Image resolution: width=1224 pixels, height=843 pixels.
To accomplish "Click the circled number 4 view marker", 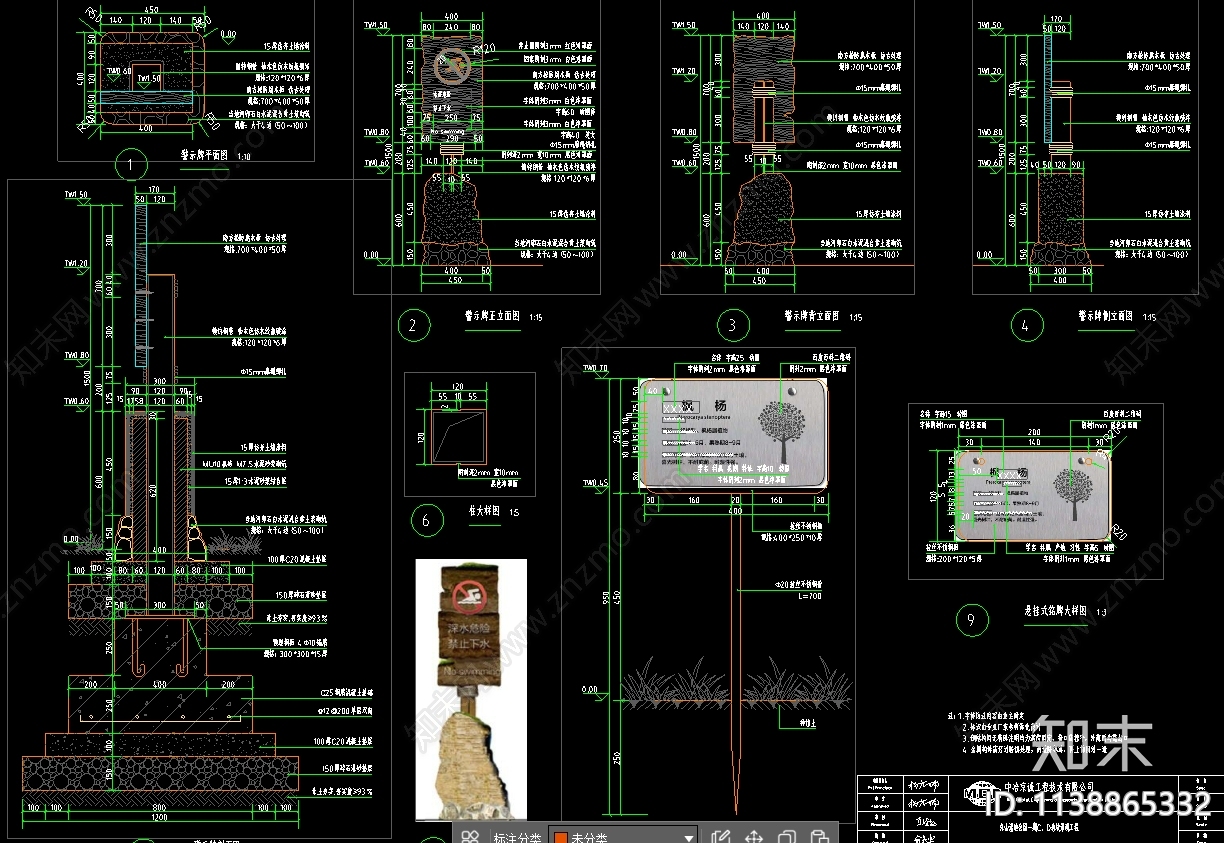I will tap(1025, 324).
